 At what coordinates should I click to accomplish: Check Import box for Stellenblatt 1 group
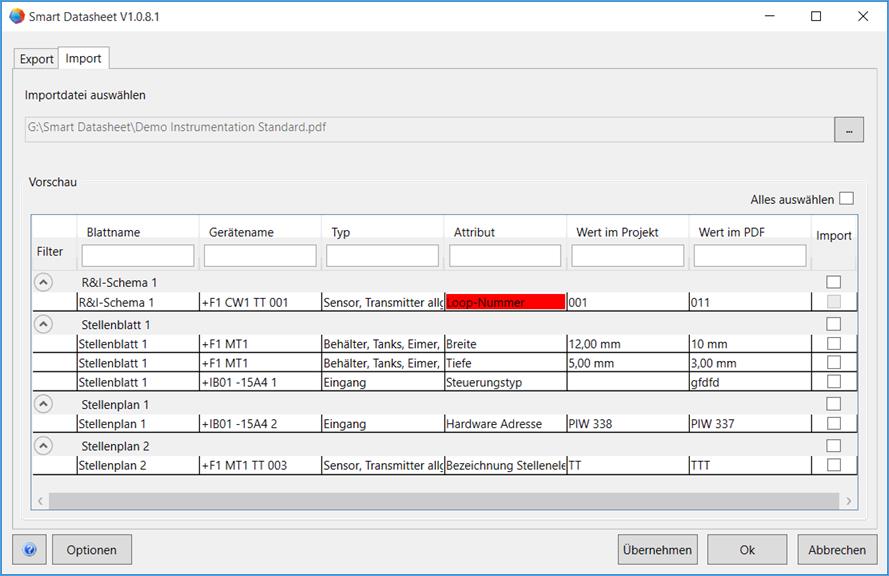[x=833, y=324]
